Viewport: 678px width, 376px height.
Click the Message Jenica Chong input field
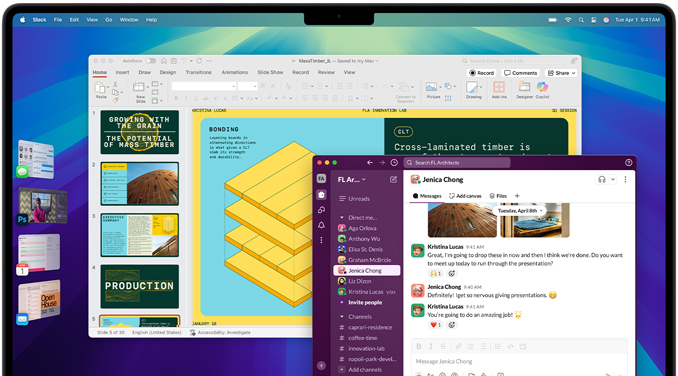pos(519,361)
